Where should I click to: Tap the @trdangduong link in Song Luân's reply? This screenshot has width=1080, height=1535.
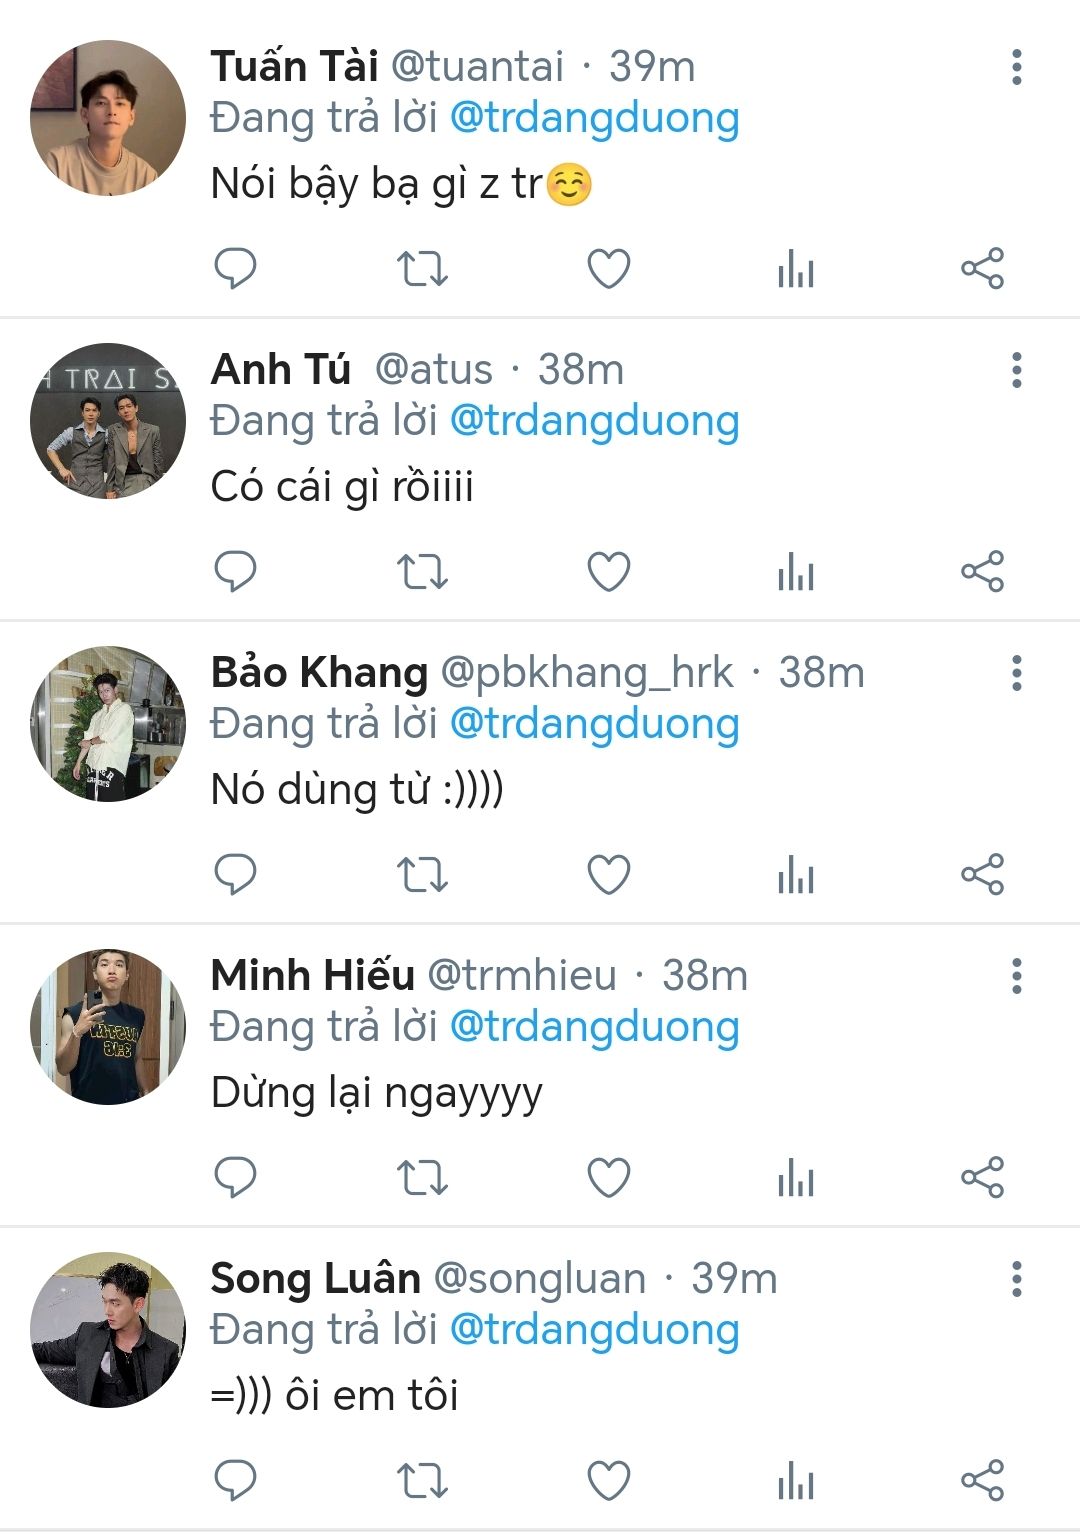(x=594, y=1330)
